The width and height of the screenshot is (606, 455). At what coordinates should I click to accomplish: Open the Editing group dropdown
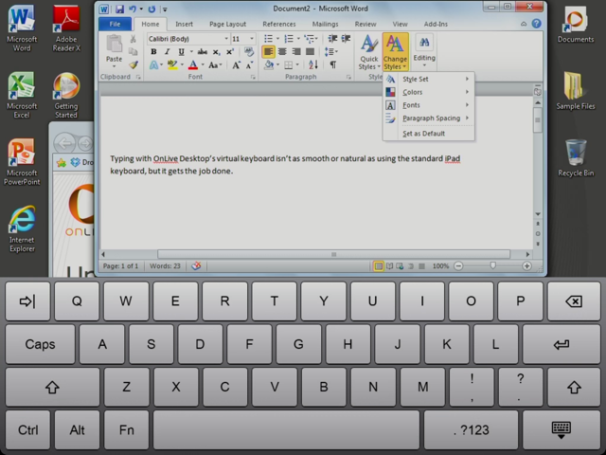click(x=424, y=50)
